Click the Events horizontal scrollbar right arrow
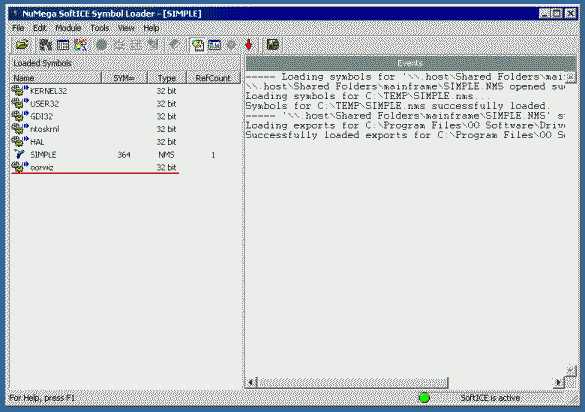This screenshot has height=412, width=585. pyautogui.click(x=558, y=382)
